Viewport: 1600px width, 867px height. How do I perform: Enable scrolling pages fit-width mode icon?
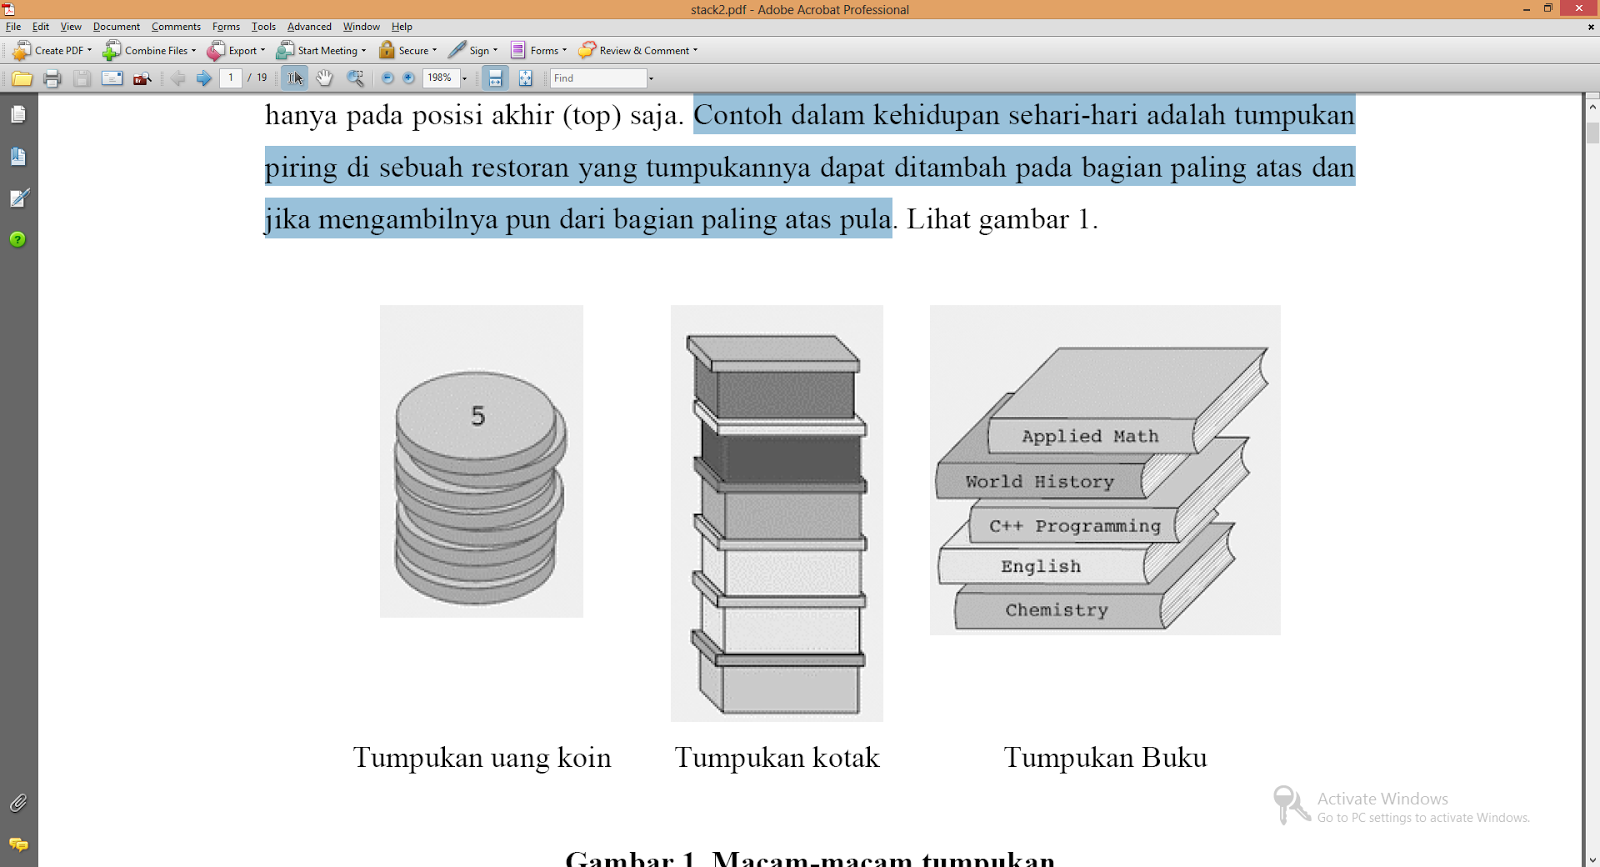pyautogui.click(x=495, y=78)
